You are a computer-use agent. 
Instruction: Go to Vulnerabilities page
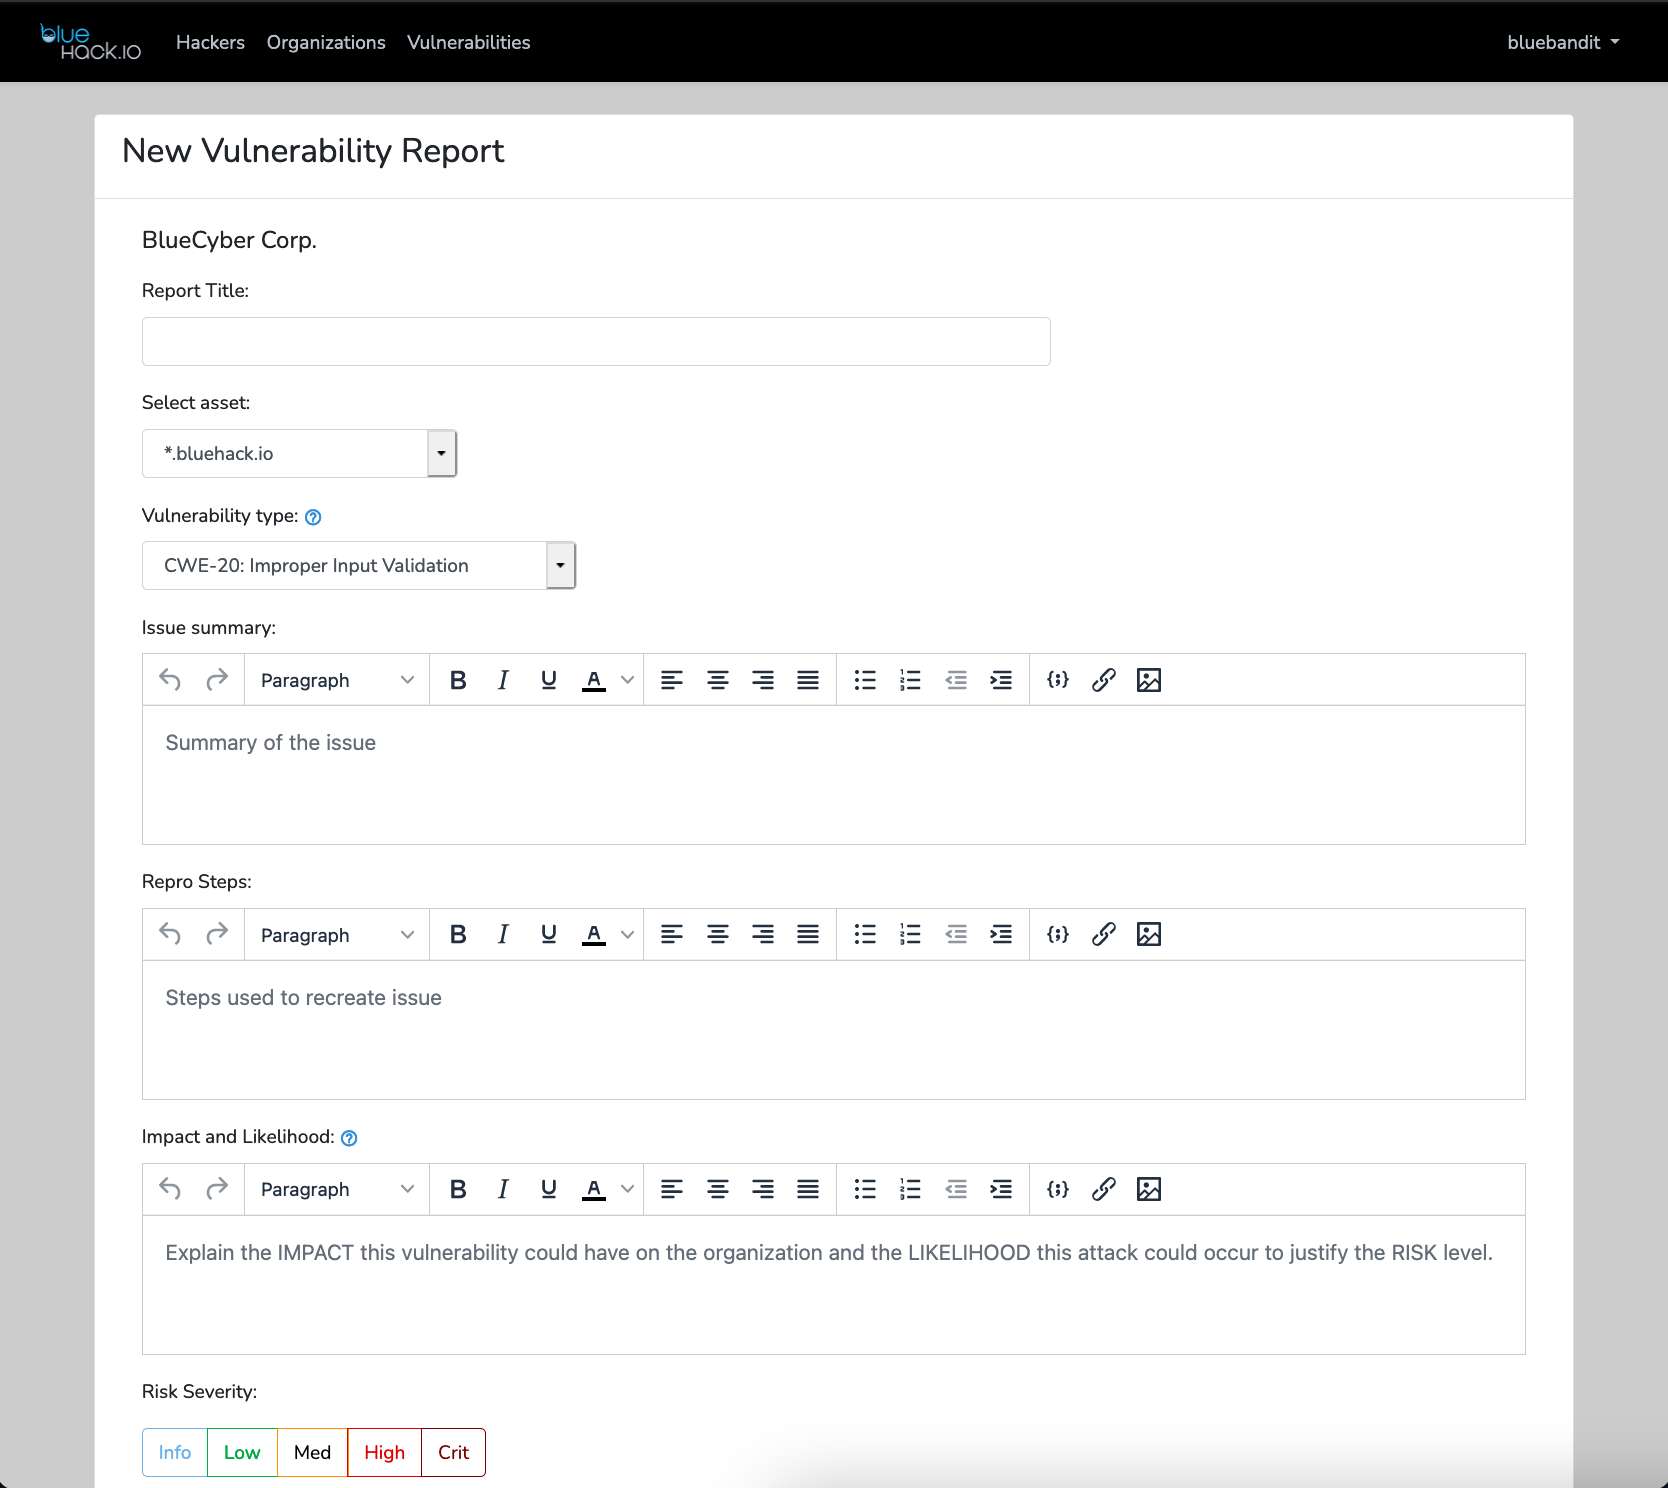tap(468, 42)
